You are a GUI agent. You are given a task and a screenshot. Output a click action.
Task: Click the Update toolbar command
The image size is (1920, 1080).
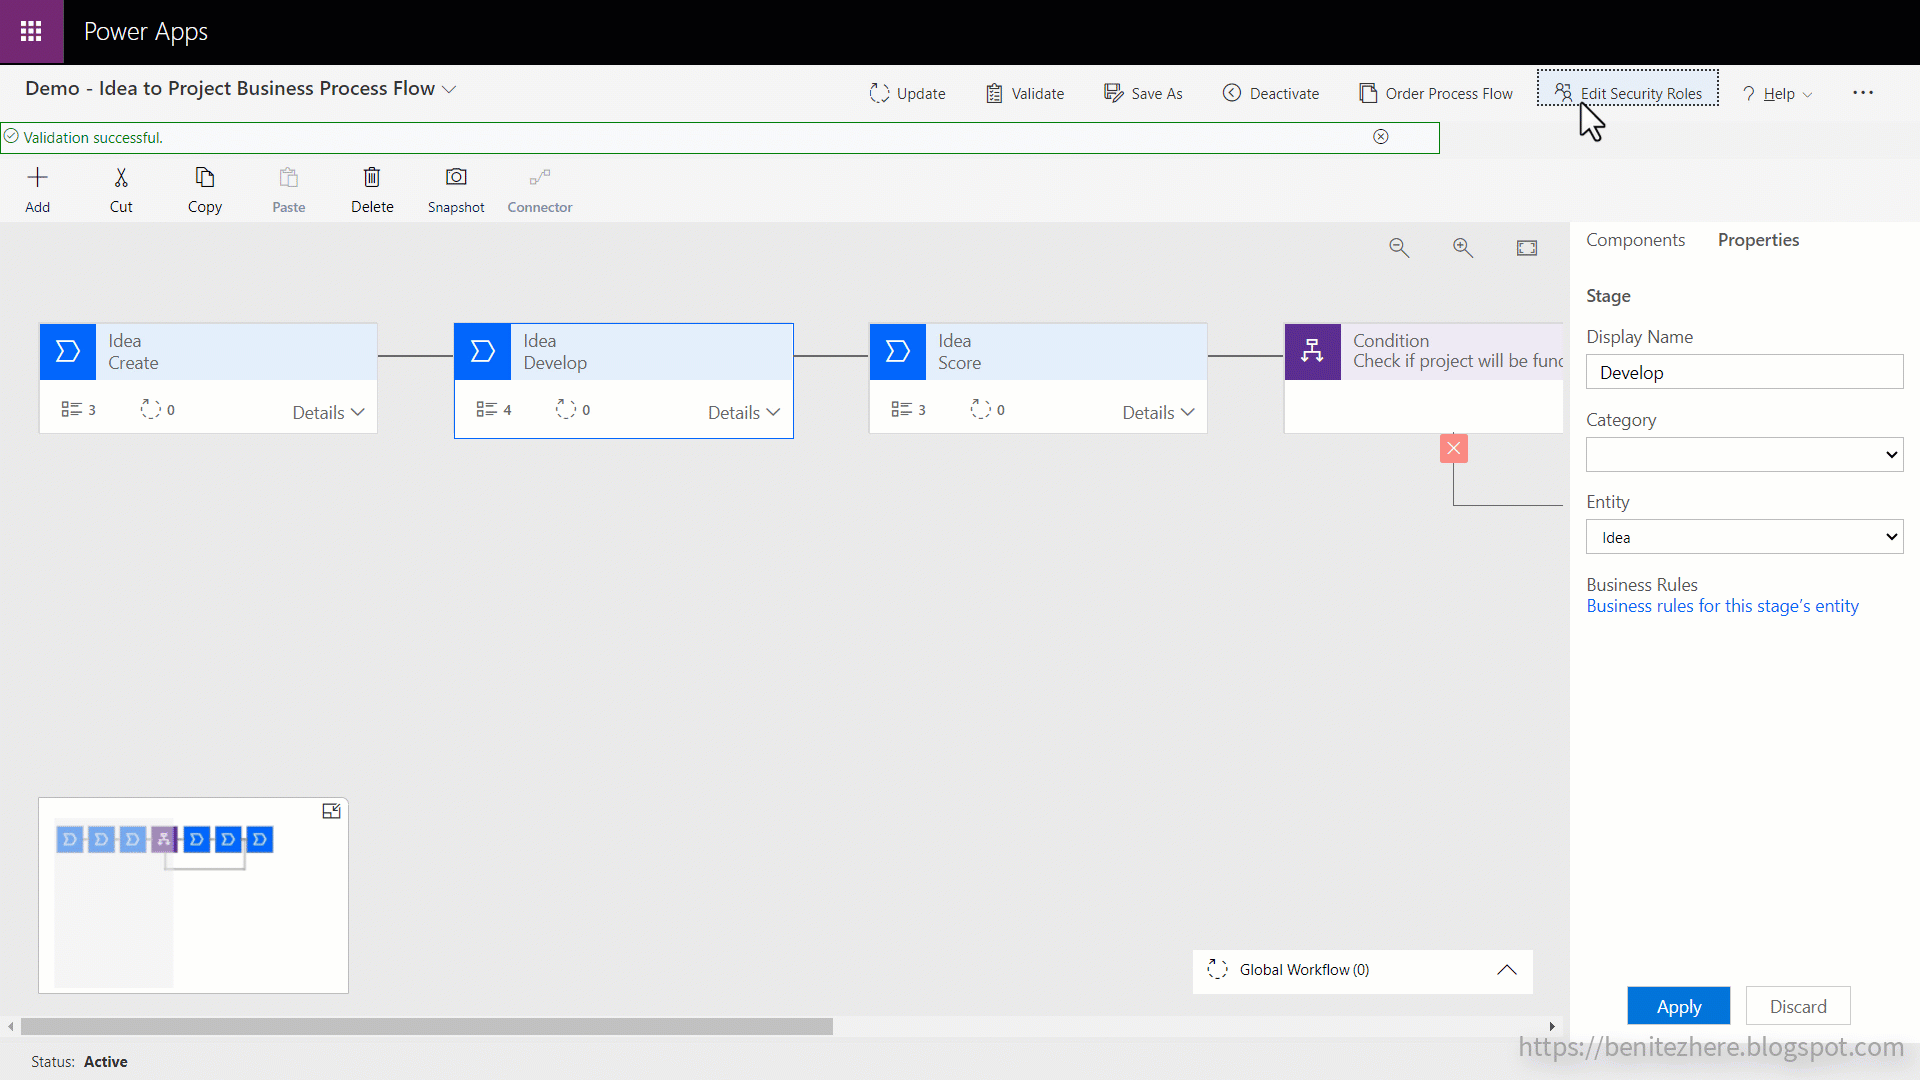[x=907, y=93]
